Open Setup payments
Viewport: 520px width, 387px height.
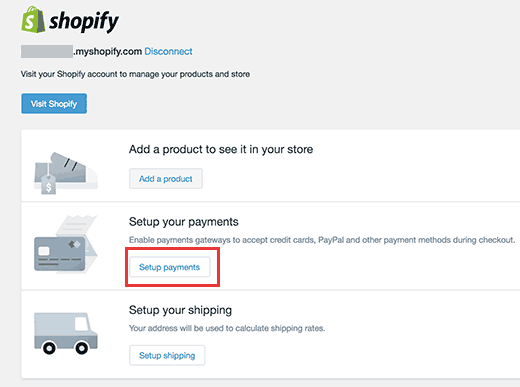point(170,267)
